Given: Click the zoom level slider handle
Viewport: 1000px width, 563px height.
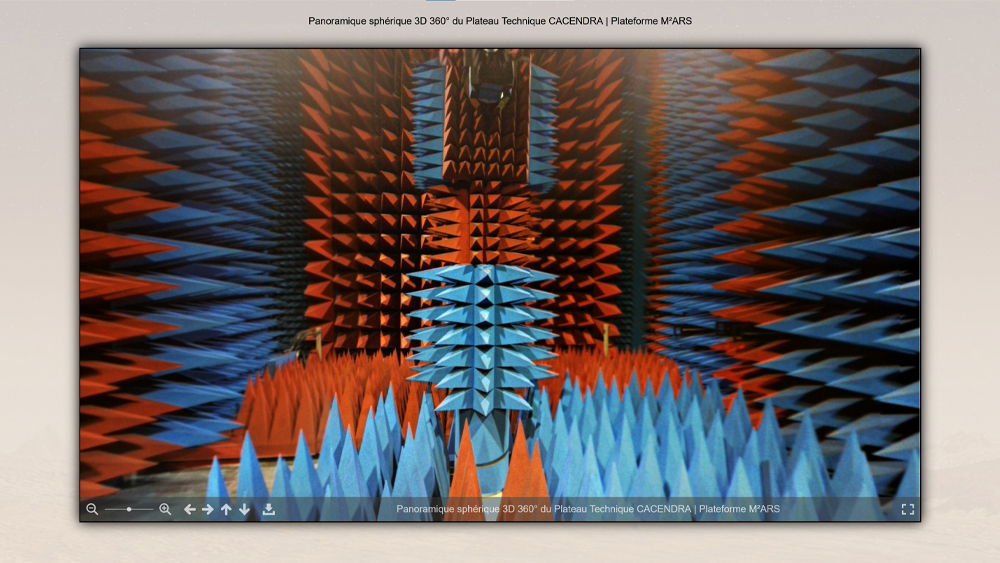Looking at the screenshot, I should (x=129, y=509).
